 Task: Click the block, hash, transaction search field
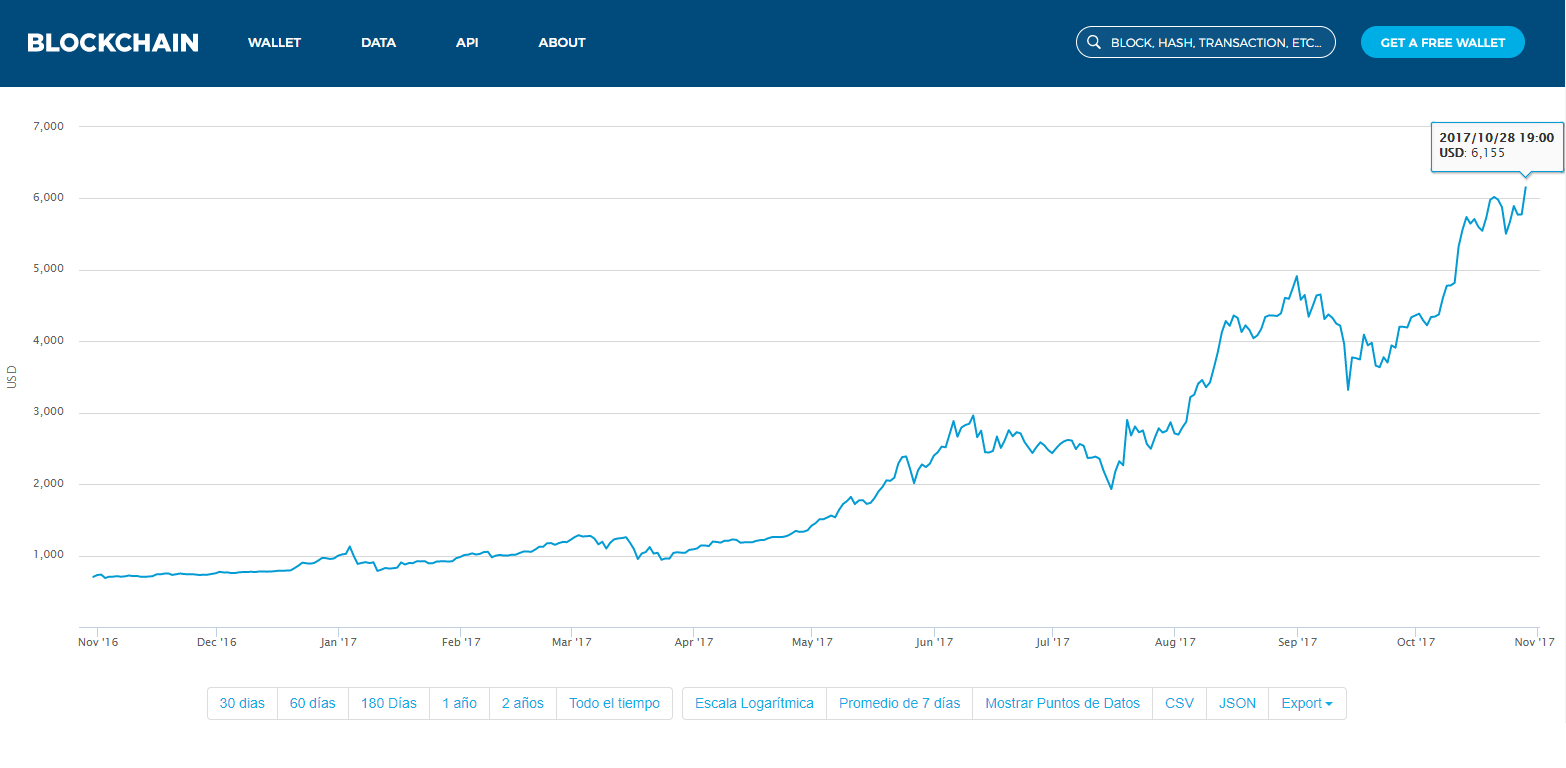(x=1220, y=43)
